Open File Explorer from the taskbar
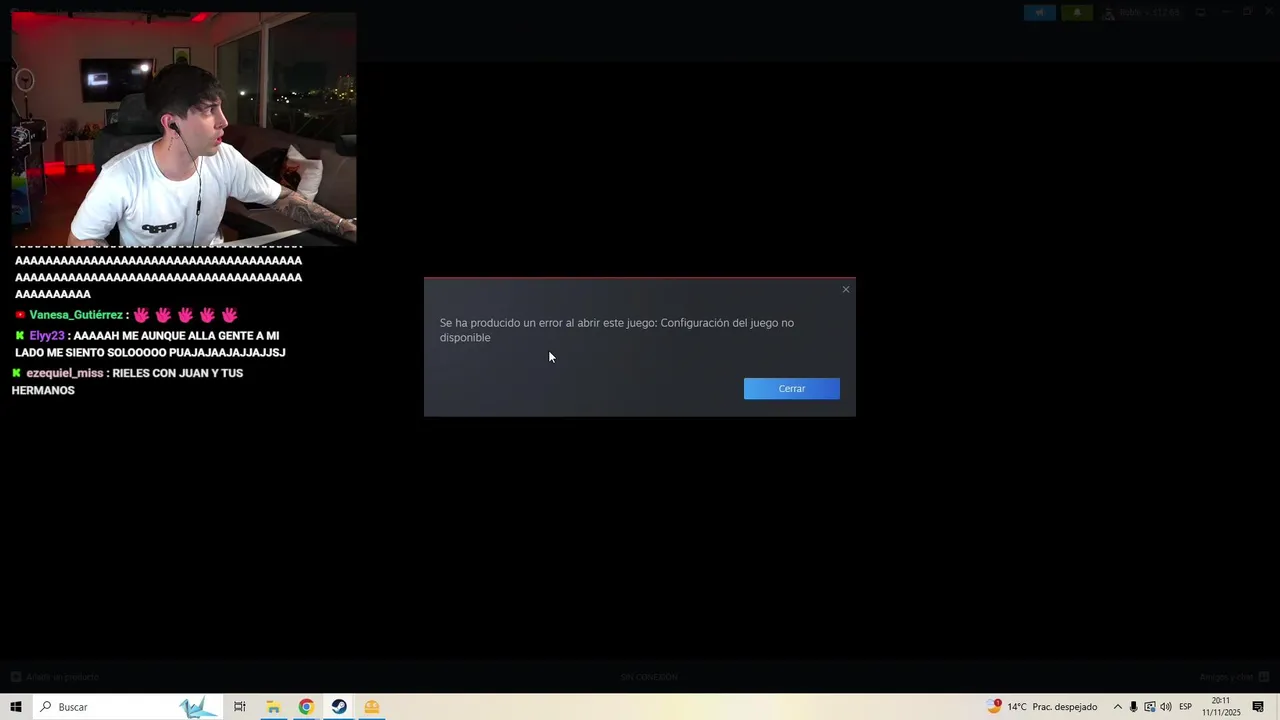Screen dimensions: 1280x720 (273, 707)
